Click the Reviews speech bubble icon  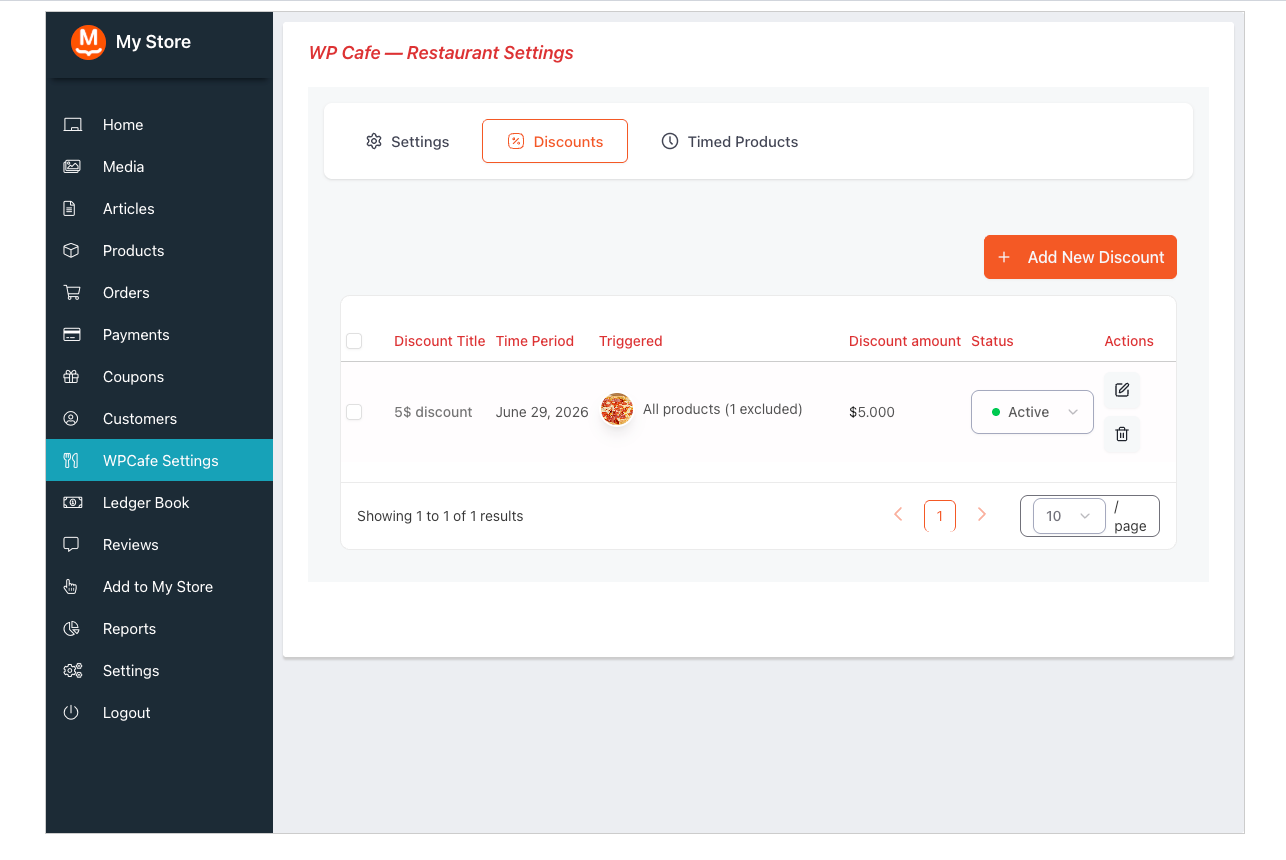pyautogui.click(x=71, y=545)
